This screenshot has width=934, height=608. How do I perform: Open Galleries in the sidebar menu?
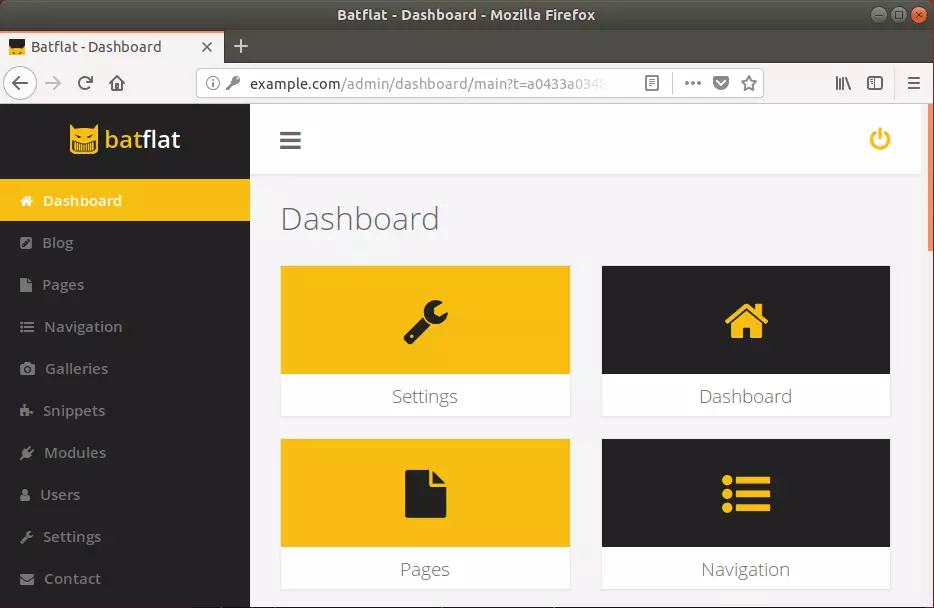pos(124,369)
